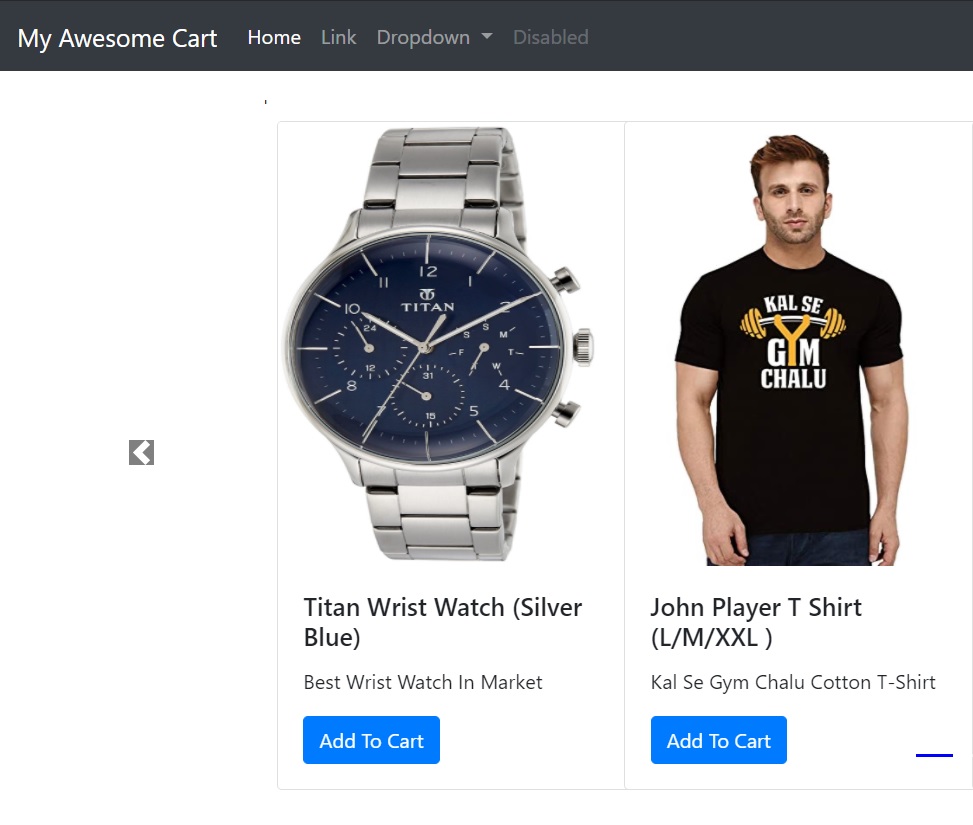Click the 'Kal Se Gym Chalu Cotton T-Shirt' text
The image size is (973, 825).
pos(792,682)
